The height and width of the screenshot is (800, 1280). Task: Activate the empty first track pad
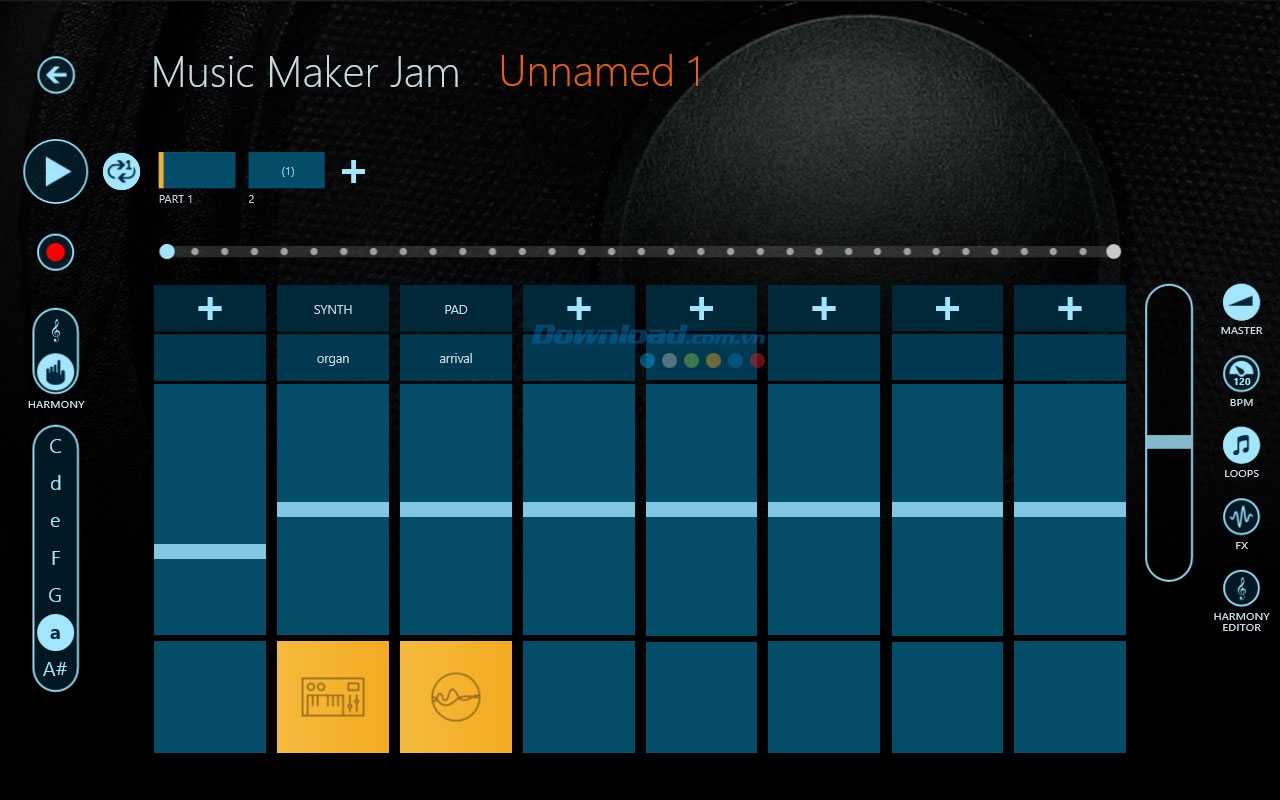click(x=210, y=697)
